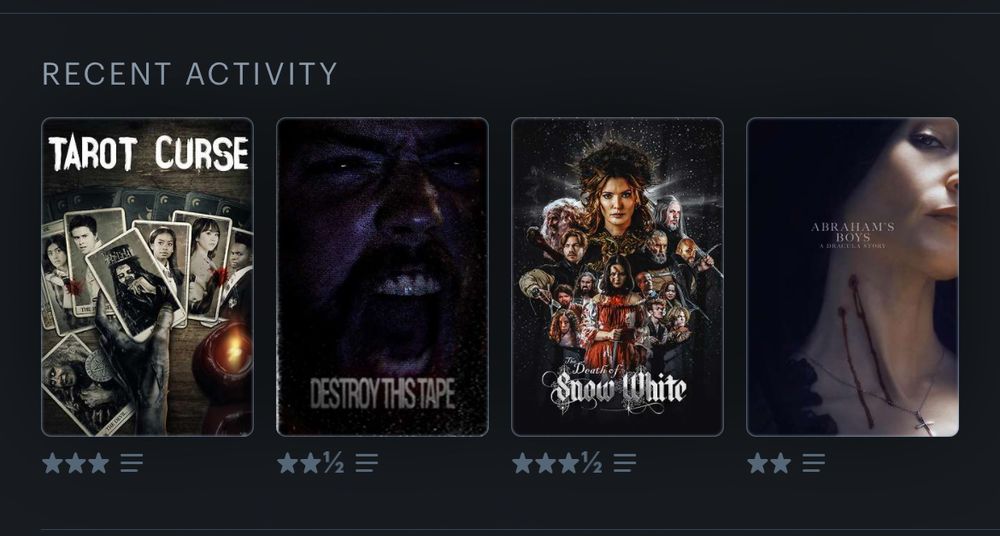
Task: Click the Destroy This Tape title on the poster
Action: (x=383, y=393)
